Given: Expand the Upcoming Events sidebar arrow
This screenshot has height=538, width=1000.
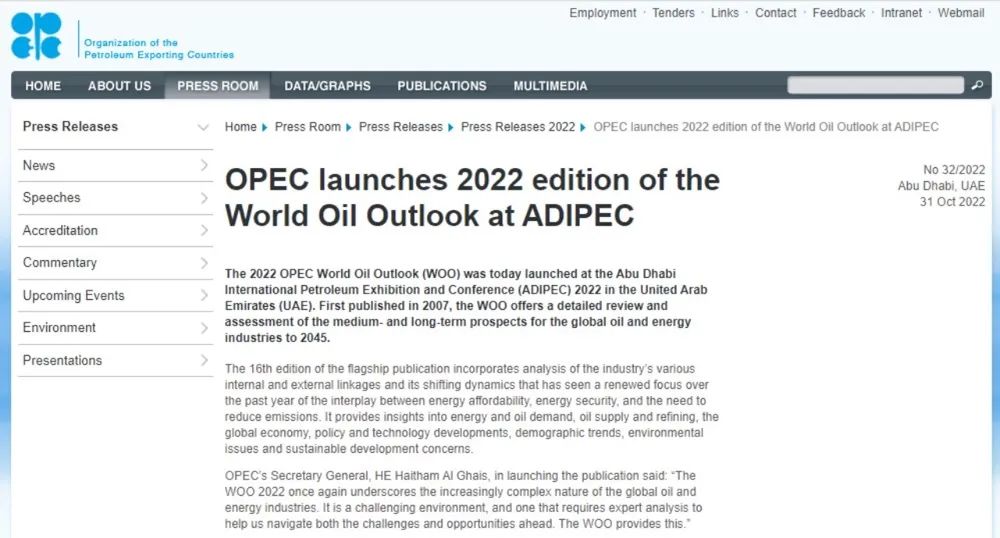Looking at the screenshot, I should [204, 295].
